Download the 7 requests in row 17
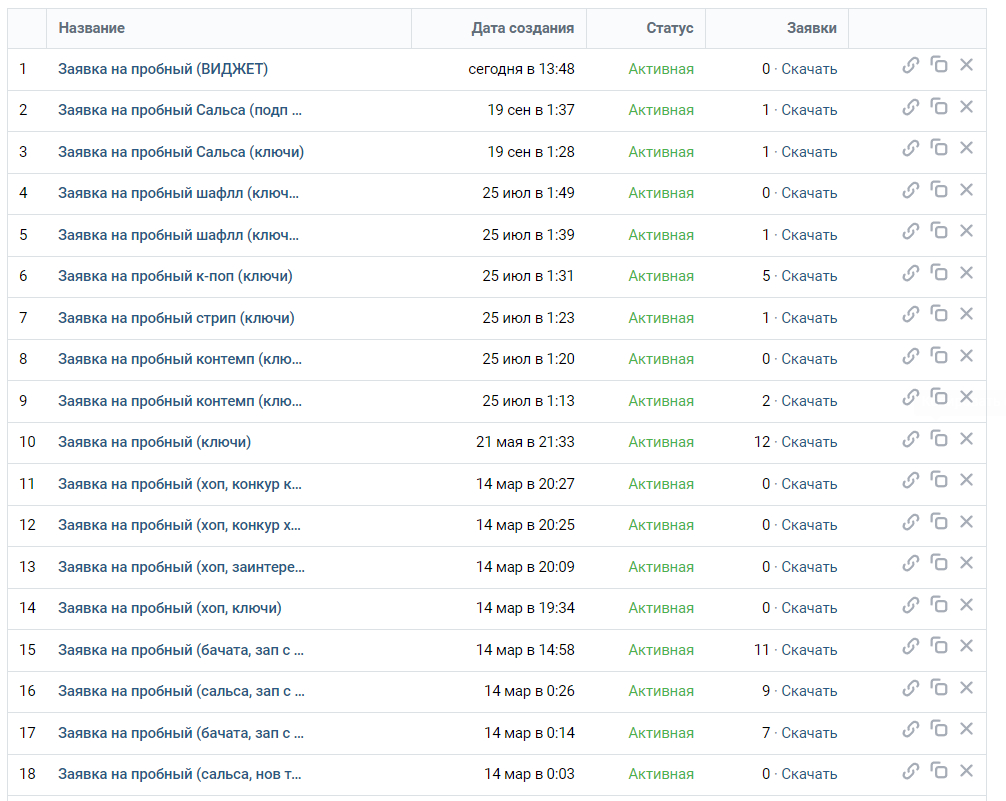Screen dimensions: 1006x801 coord(809,733)
